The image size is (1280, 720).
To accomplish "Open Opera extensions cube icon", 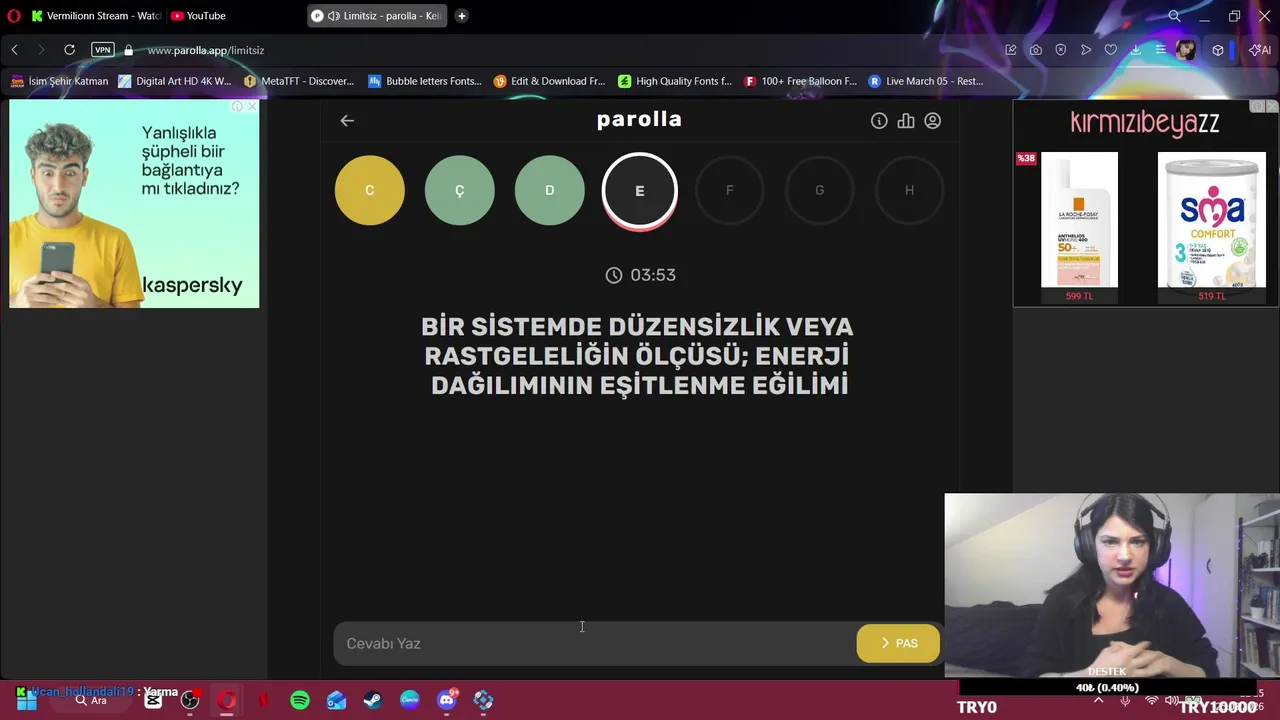I will tap(1218, 50).
